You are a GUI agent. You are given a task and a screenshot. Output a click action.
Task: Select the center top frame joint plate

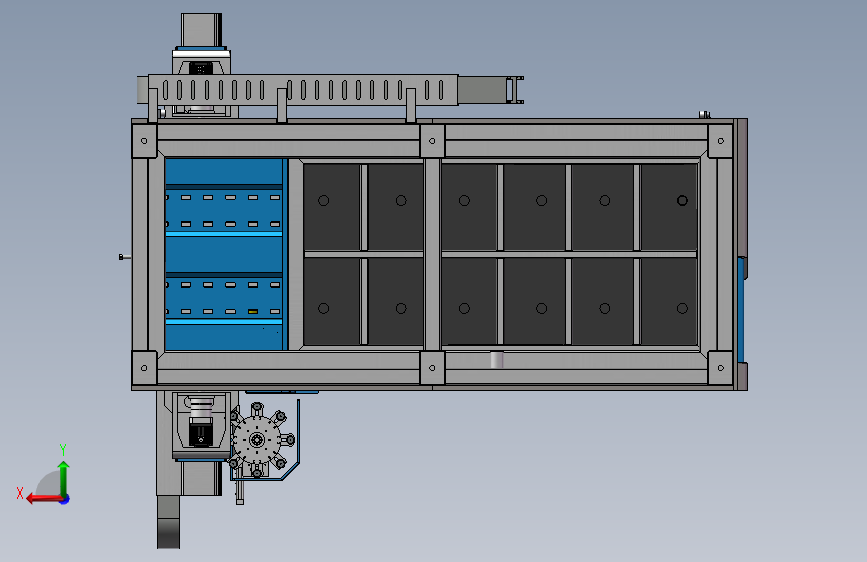(432, 140)
